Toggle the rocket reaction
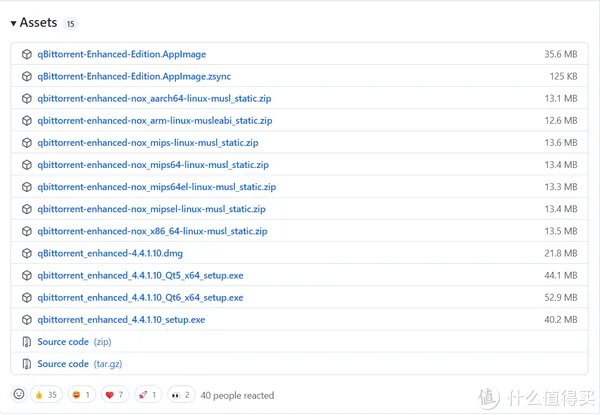600x415 pixels. coord(147,395)
